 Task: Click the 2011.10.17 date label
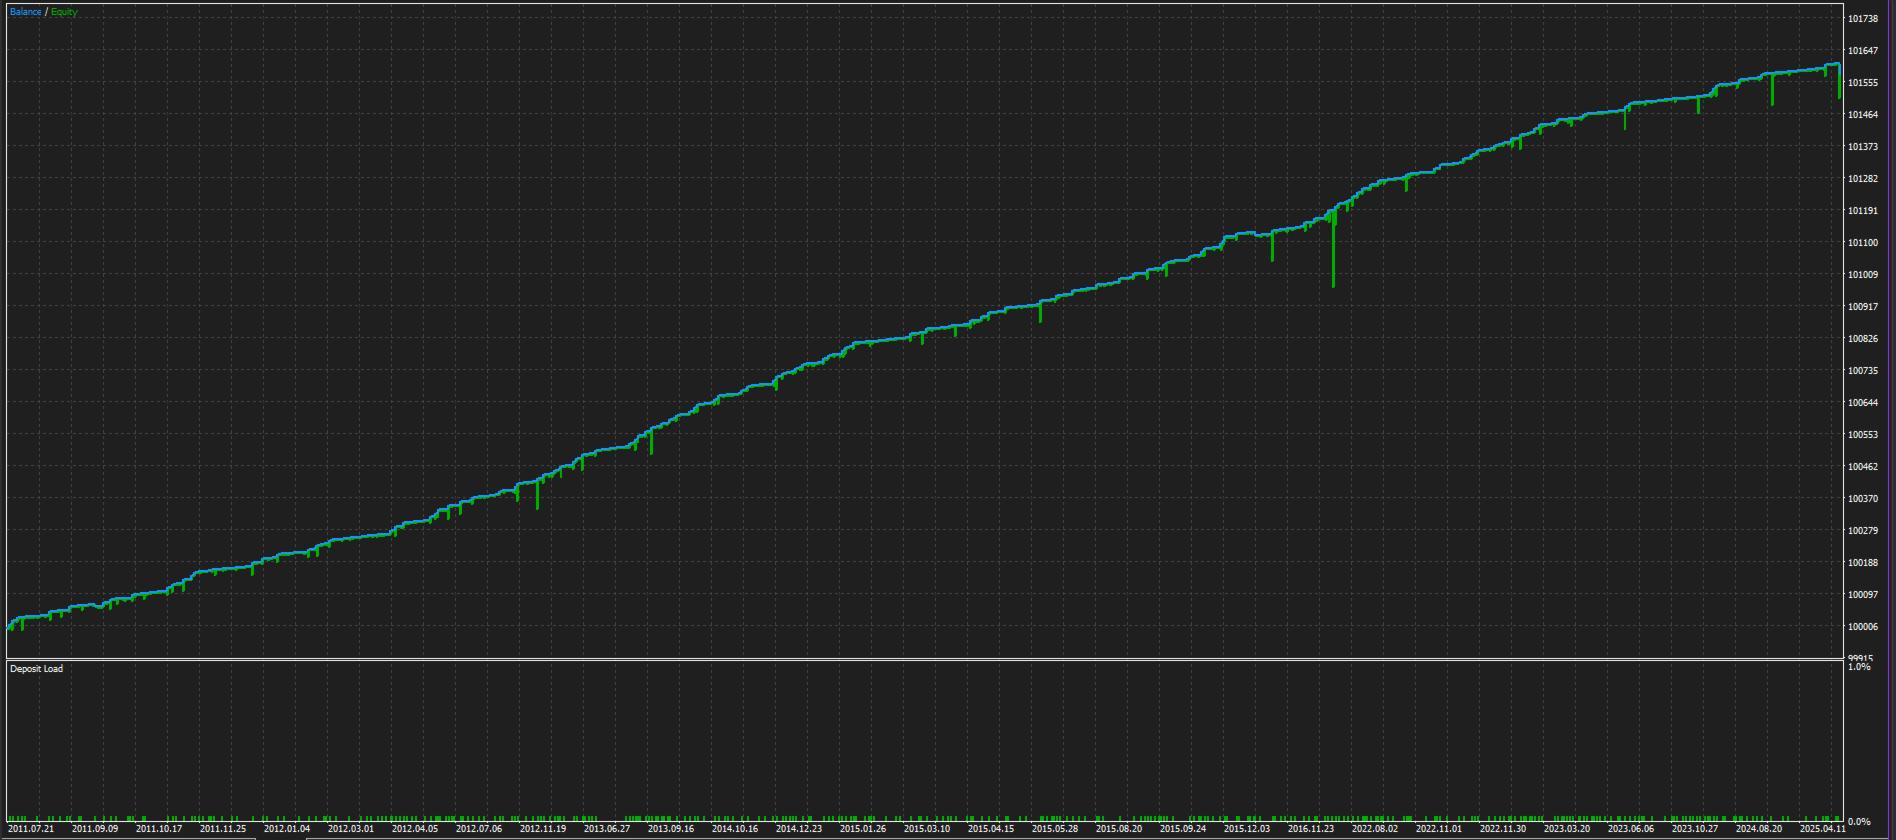(x=159, y=829)
